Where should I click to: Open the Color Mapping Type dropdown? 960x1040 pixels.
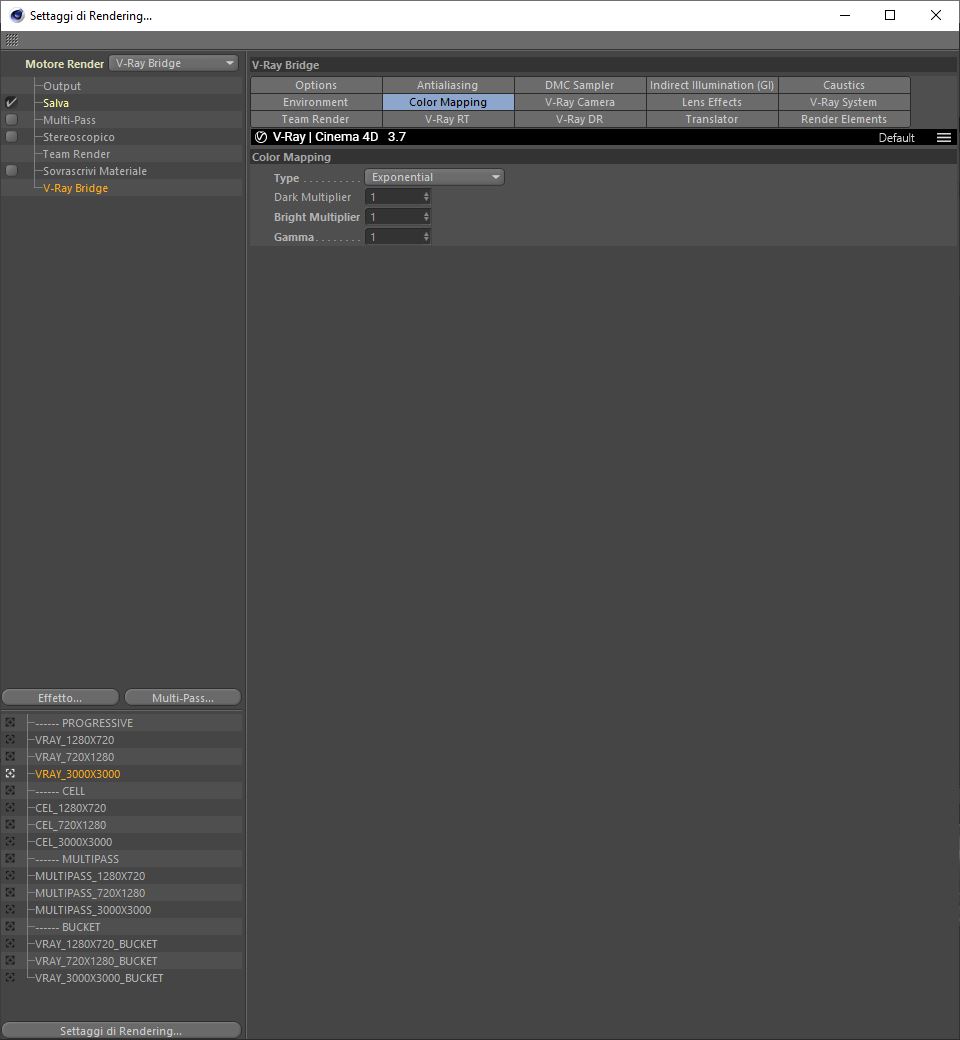435,177
